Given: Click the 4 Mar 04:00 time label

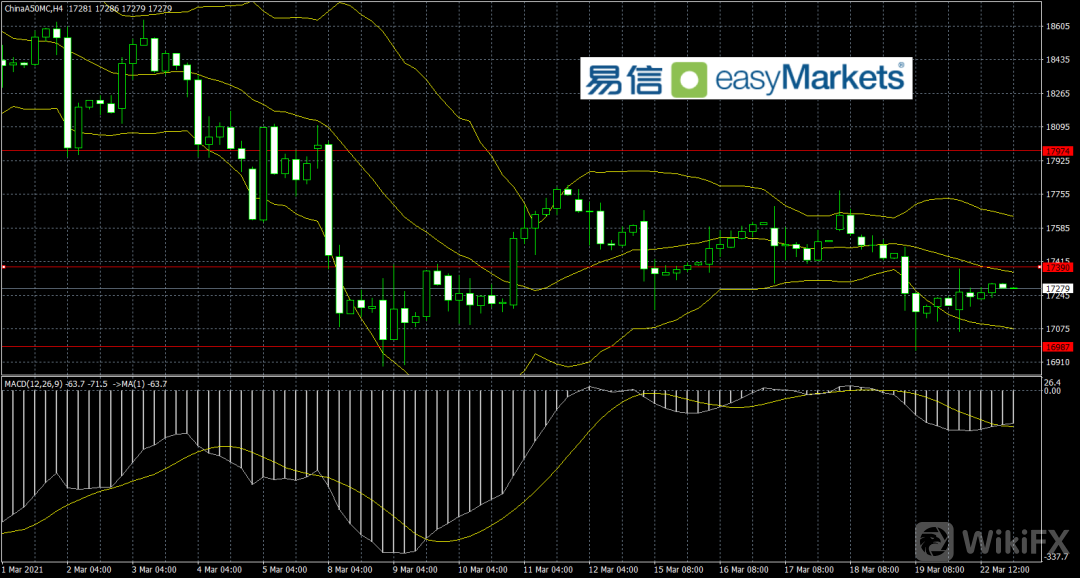Looking at the screenshot, I should [220, 570].
